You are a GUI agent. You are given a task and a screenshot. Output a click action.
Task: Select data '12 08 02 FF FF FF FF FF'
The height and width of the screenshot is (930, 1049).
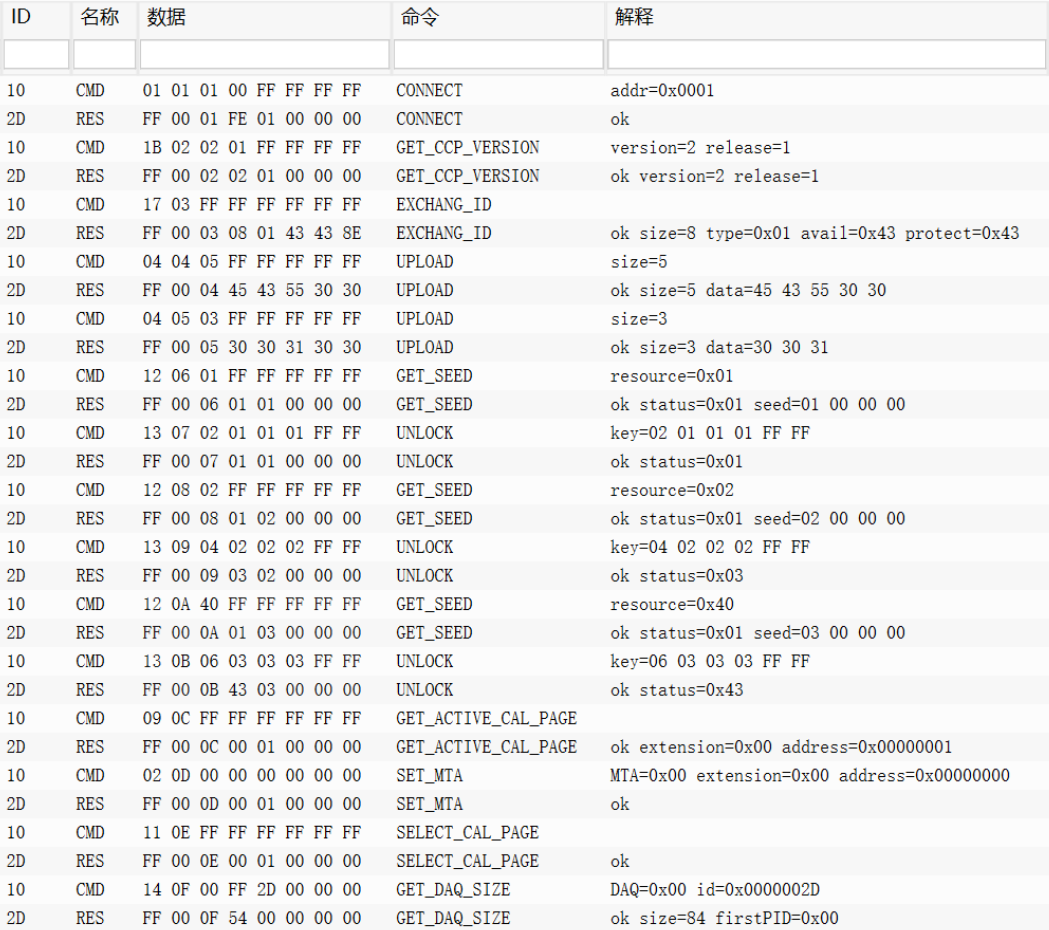pos(252,490)
